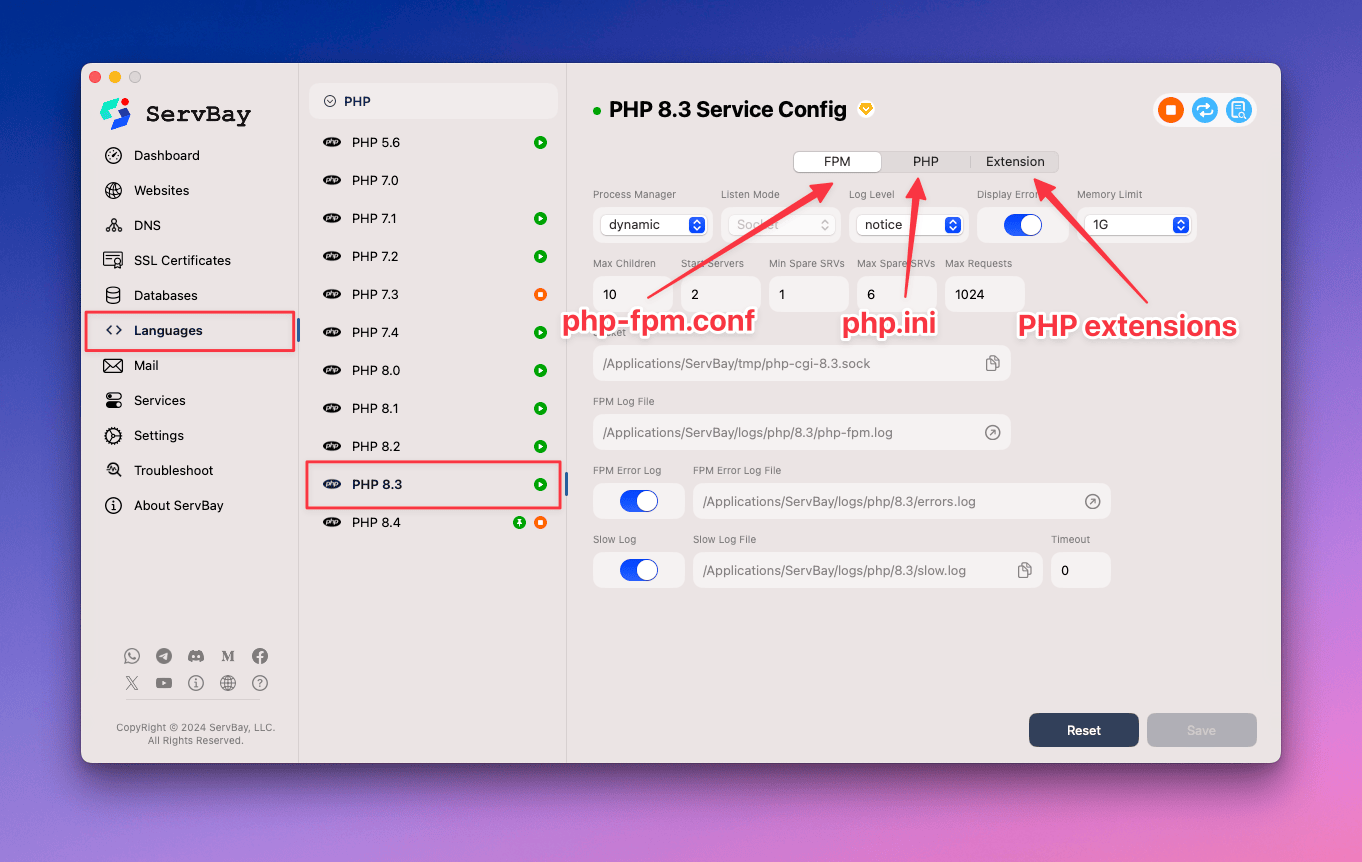Disable the FPM Error Log toggle
Viewport: 1362px width, 862px height.
[x=638, y=500]
